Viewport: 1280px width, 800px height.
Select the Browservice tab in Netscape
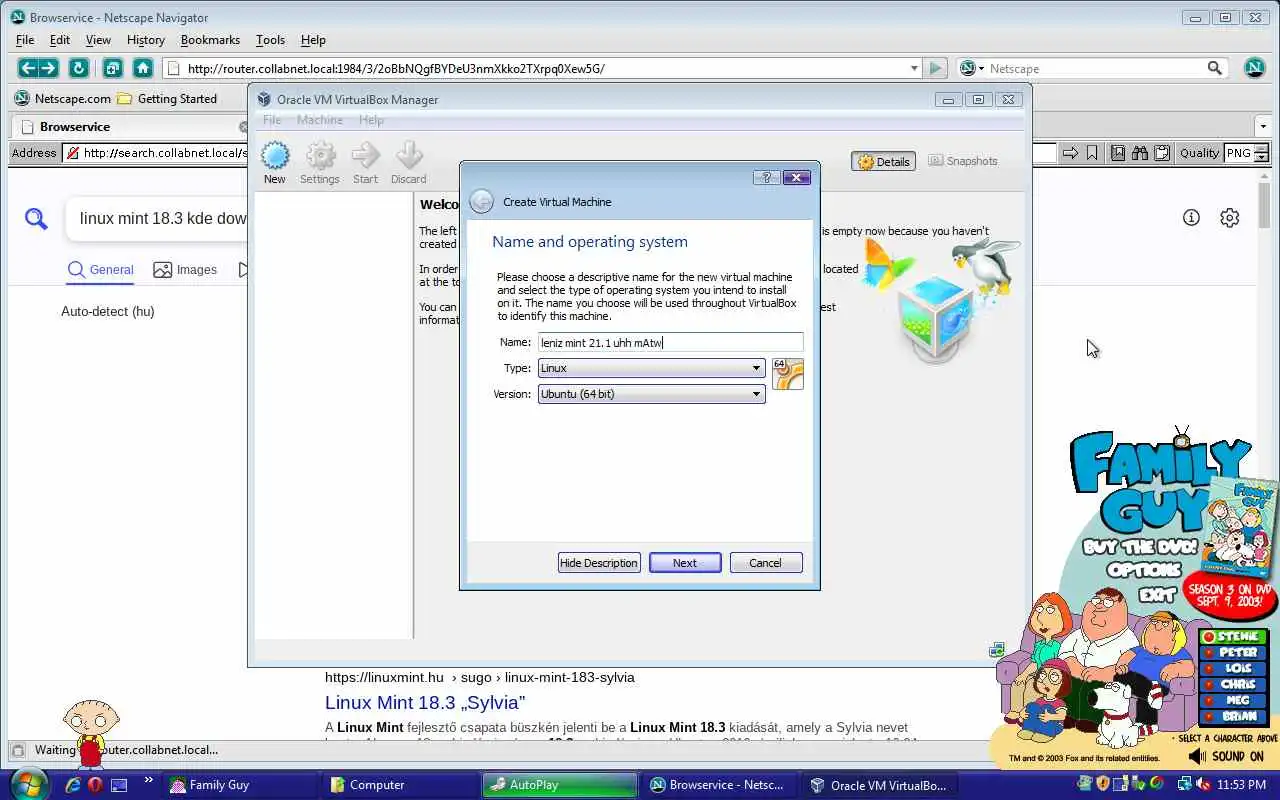click(130, 127)
